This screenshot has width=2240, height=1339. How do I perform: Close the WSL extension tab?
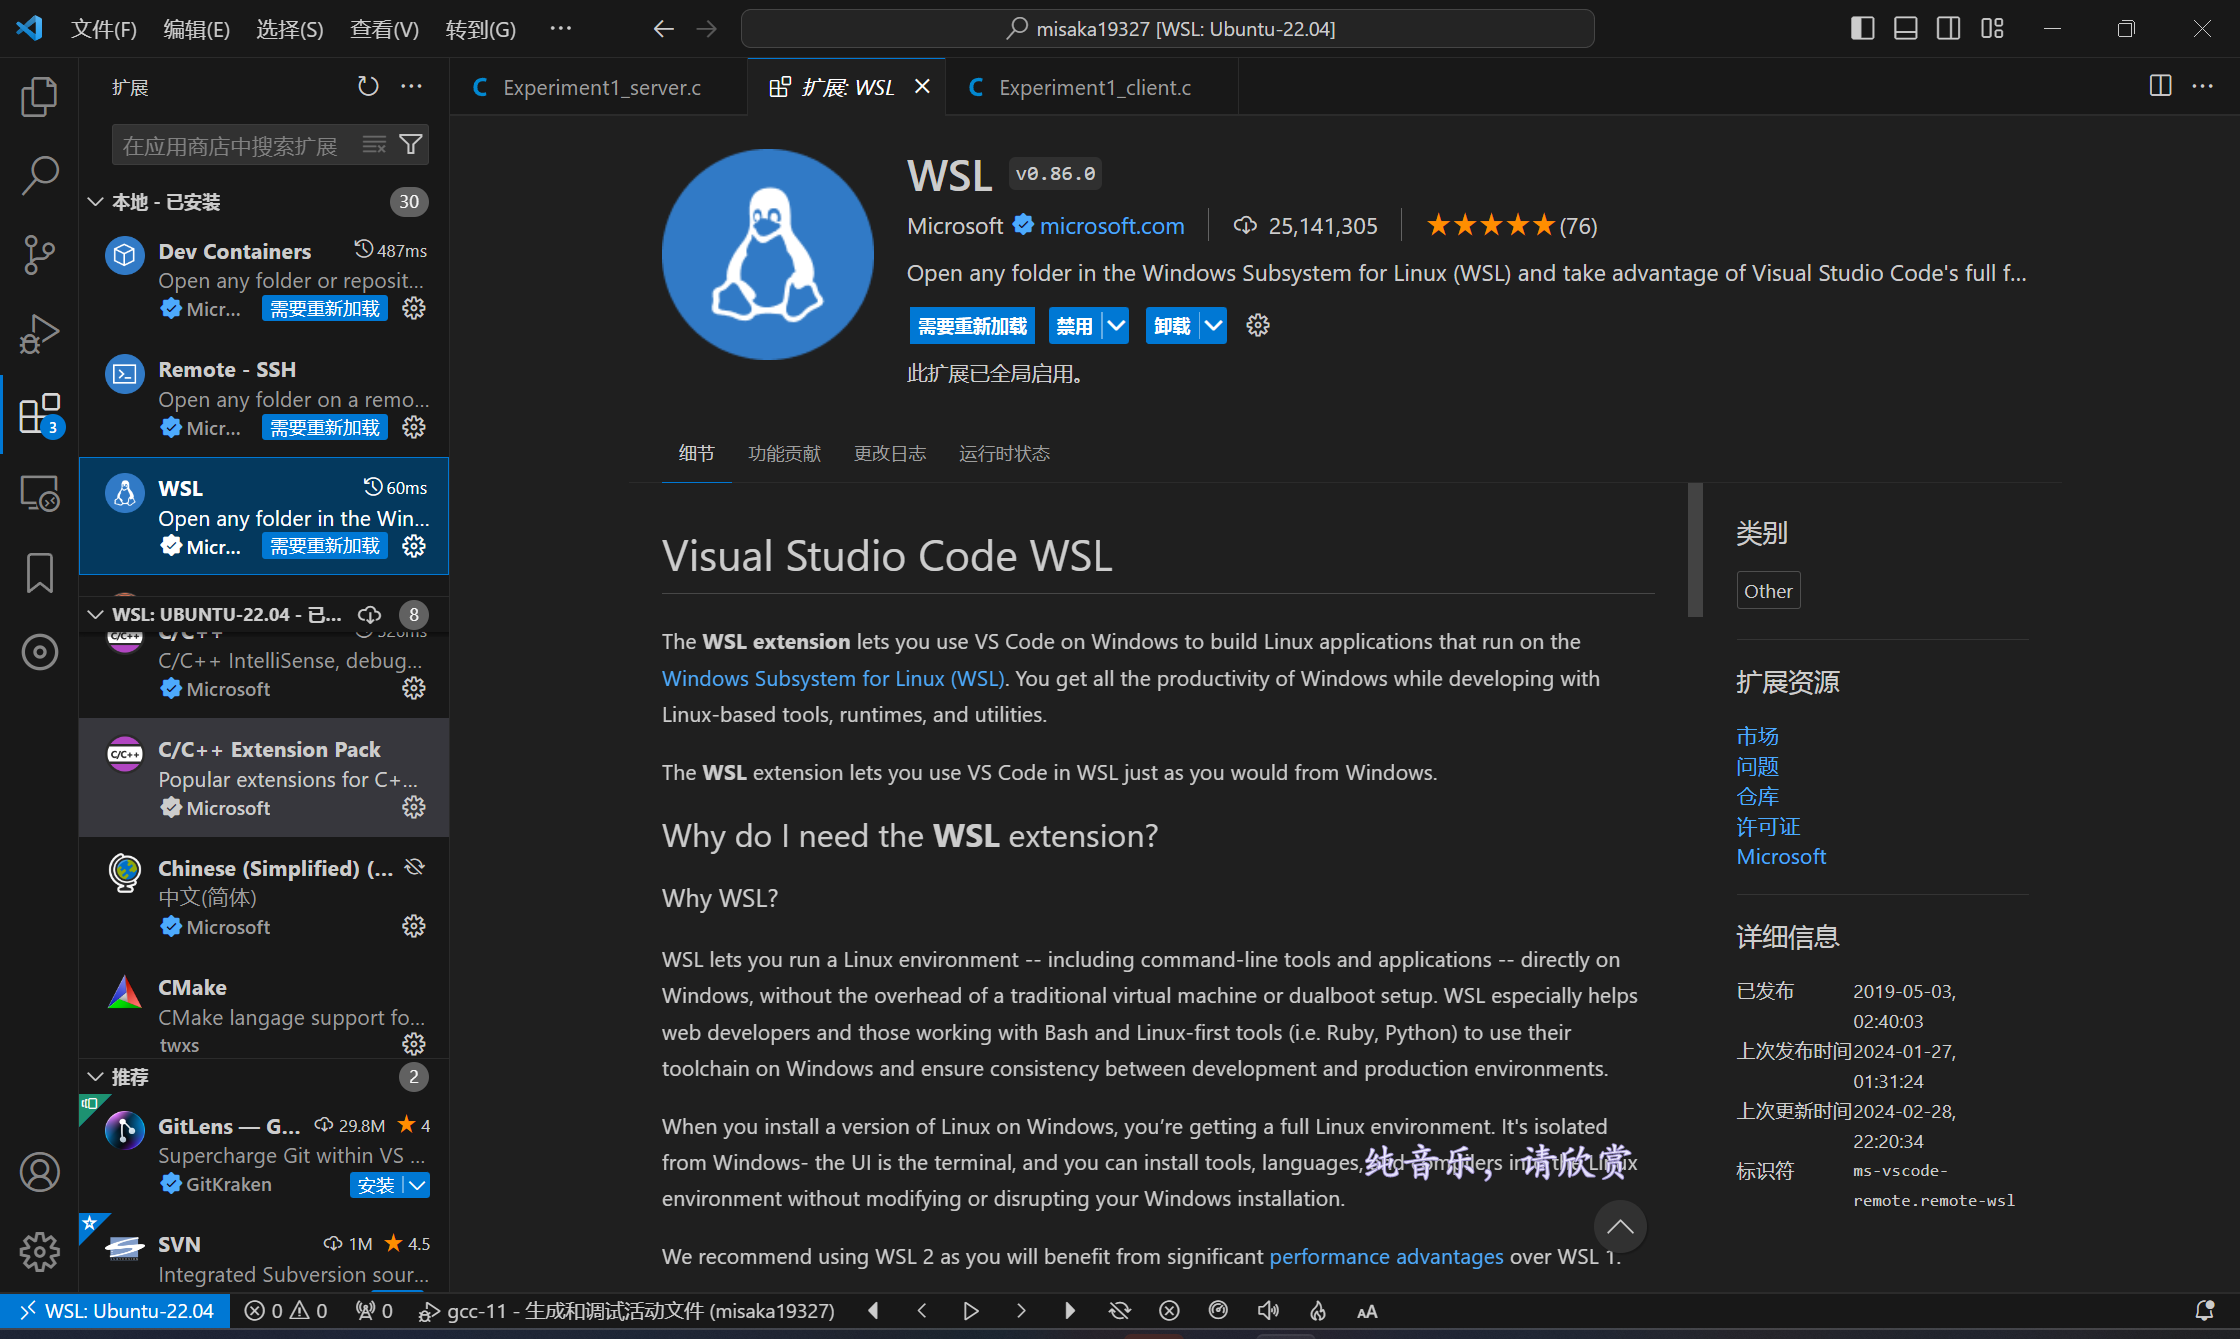(x=922, y=87)
